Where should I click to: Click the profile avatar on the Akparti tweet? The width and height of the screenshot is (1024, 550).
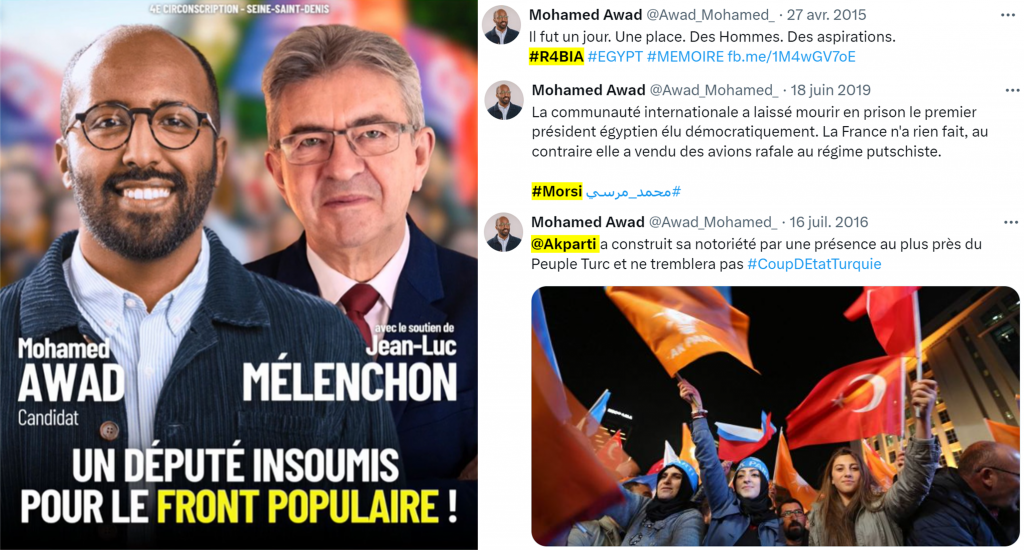click(504, 233)
